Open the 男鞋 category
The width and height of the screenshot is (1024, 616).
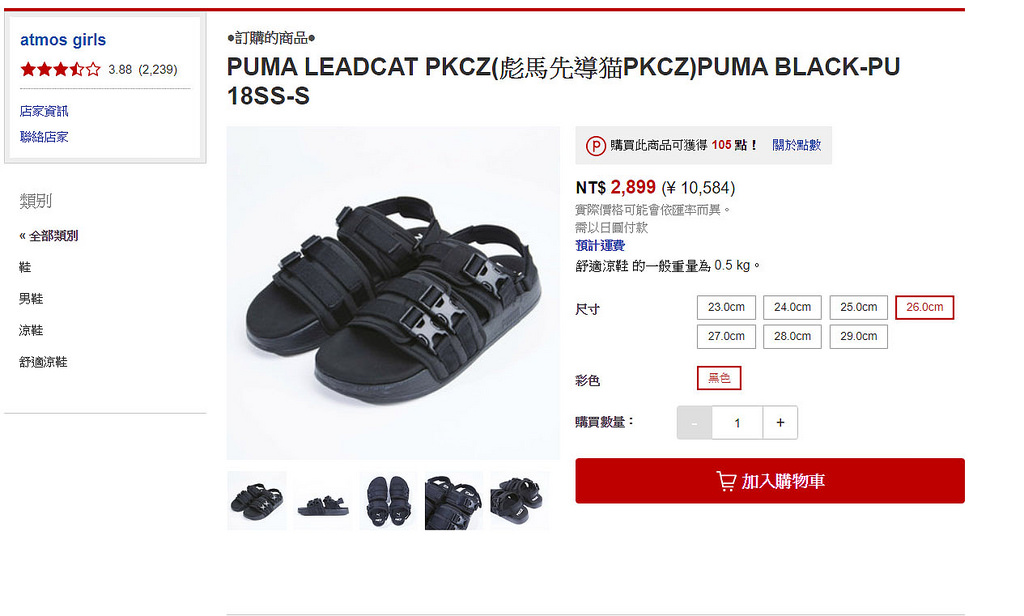[x=31, y=299]
